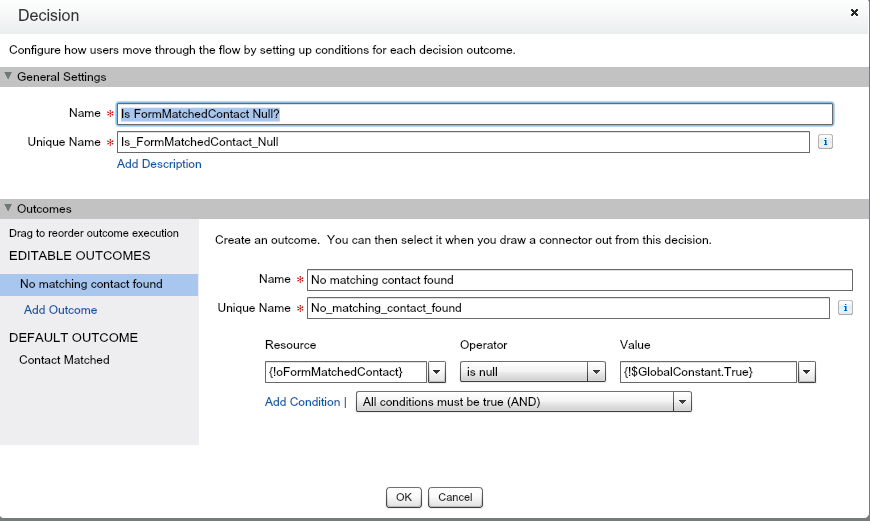Collapse the General Settings section
The width and height of the screenshot is (870, 521).
click(x=9, y=77)
